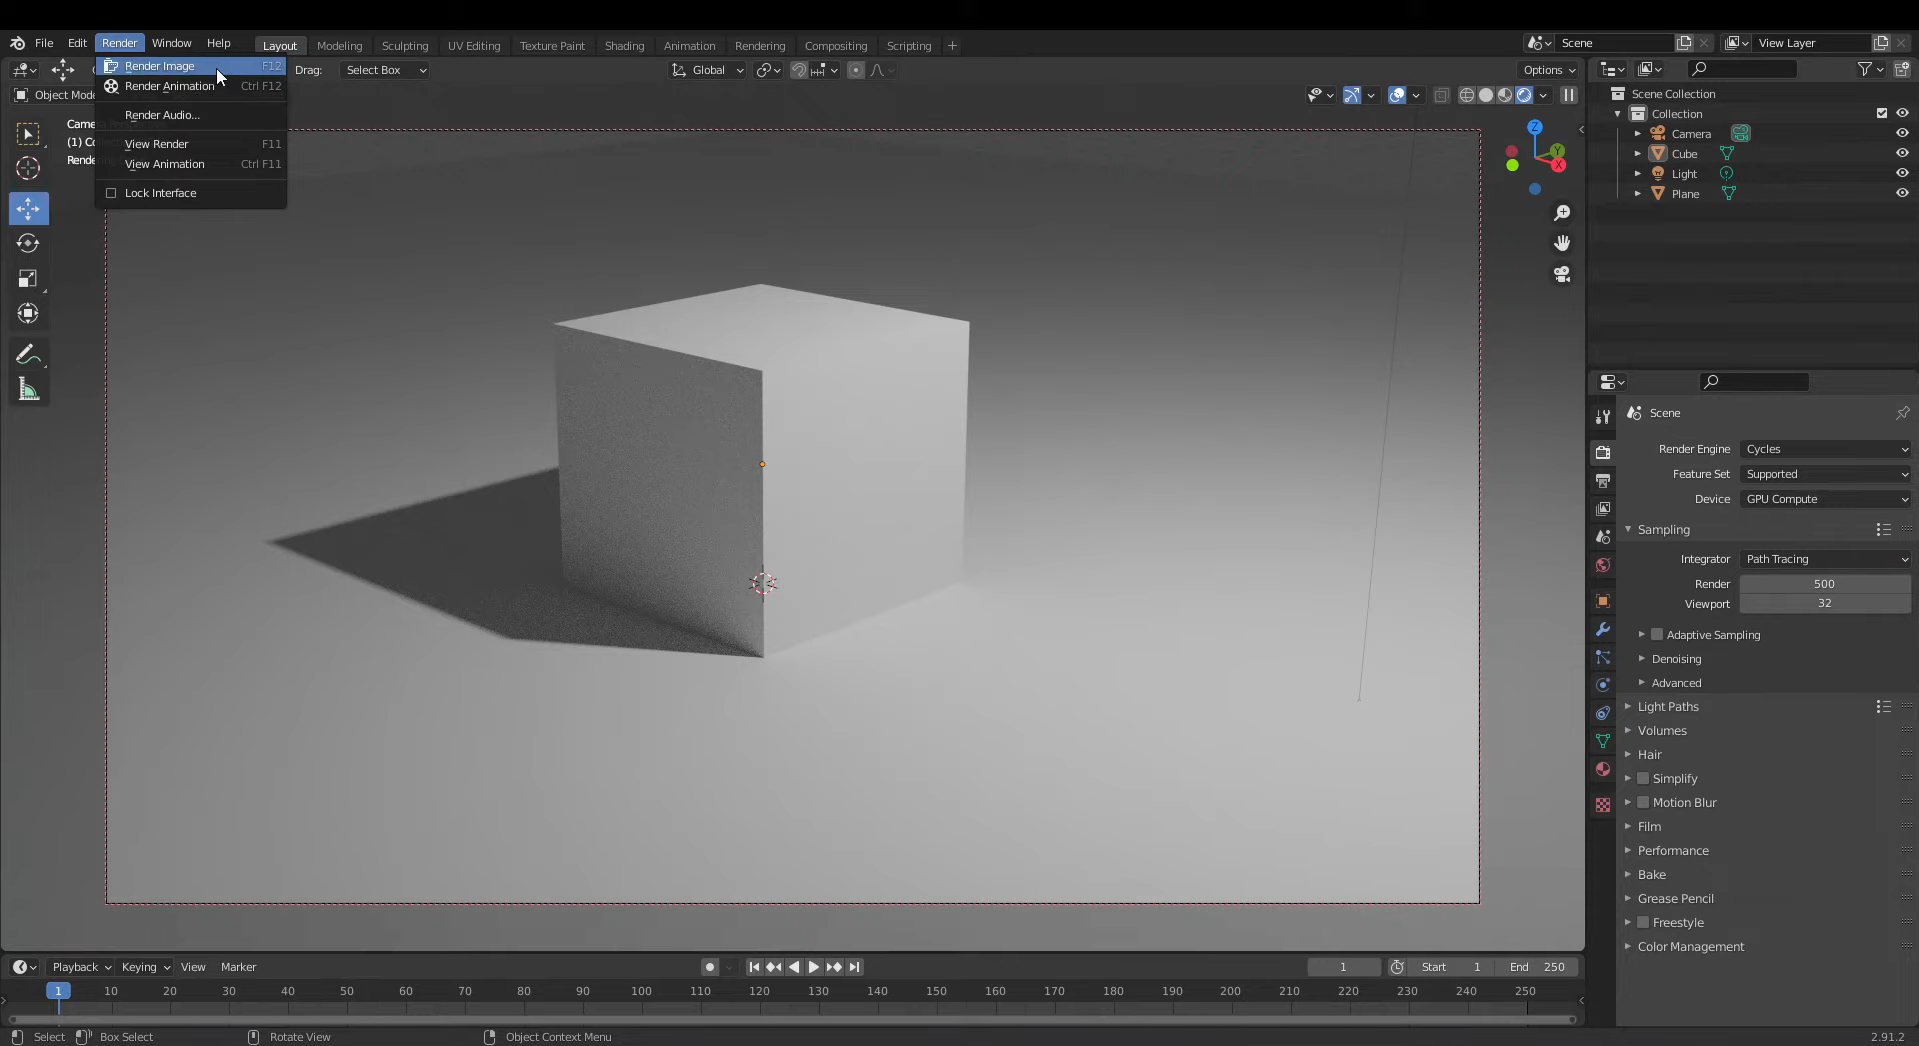Open Output Properties tab with printer icon

point(1603,481)
